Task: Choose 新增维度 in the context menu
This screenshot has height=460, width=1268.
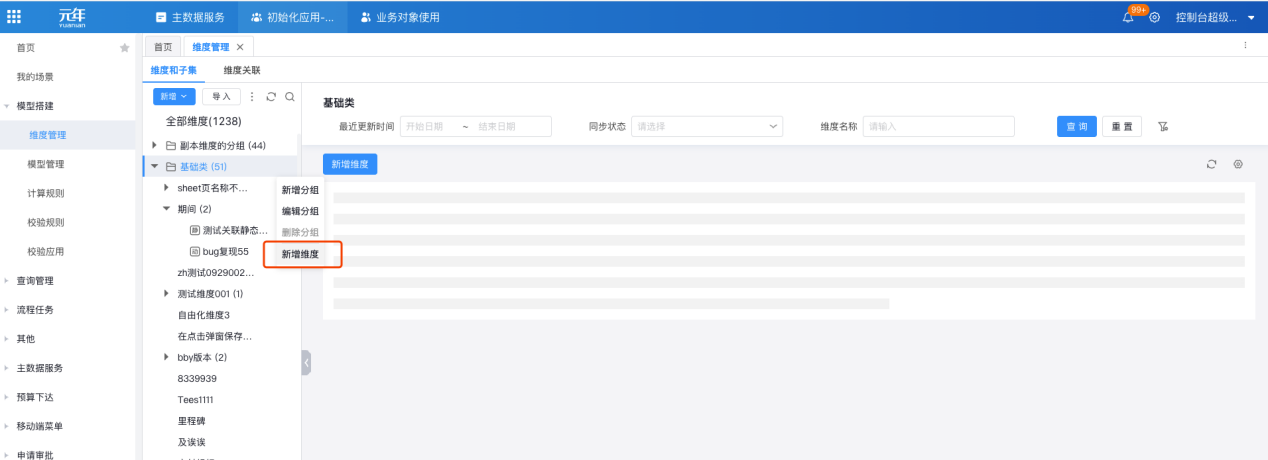Action: tap(300, 254)
